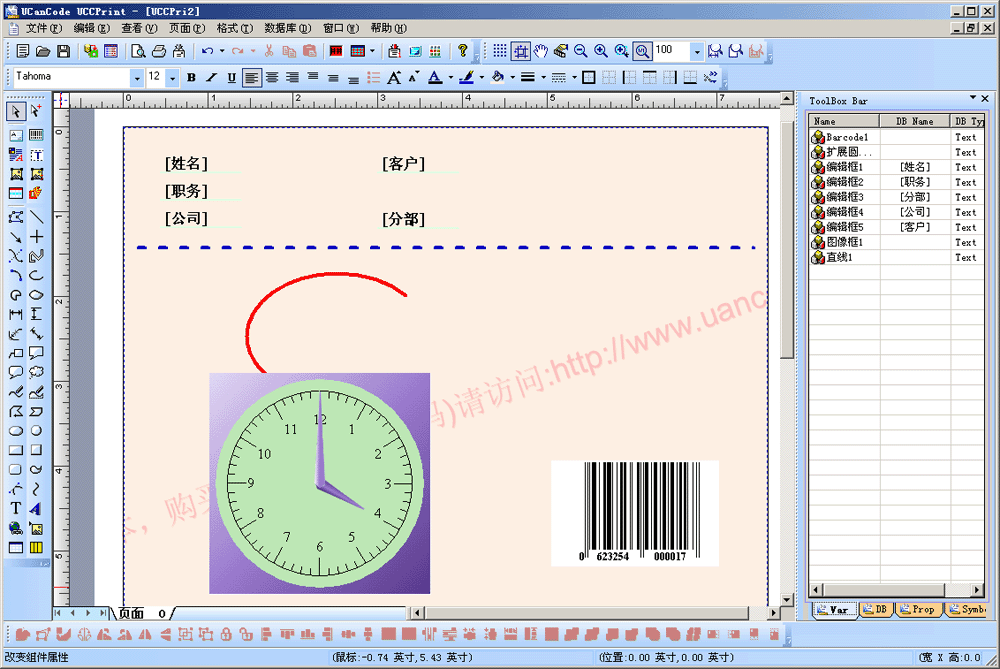
Task: Switch to the Prop tab
Action: click(x=916, y=609)
